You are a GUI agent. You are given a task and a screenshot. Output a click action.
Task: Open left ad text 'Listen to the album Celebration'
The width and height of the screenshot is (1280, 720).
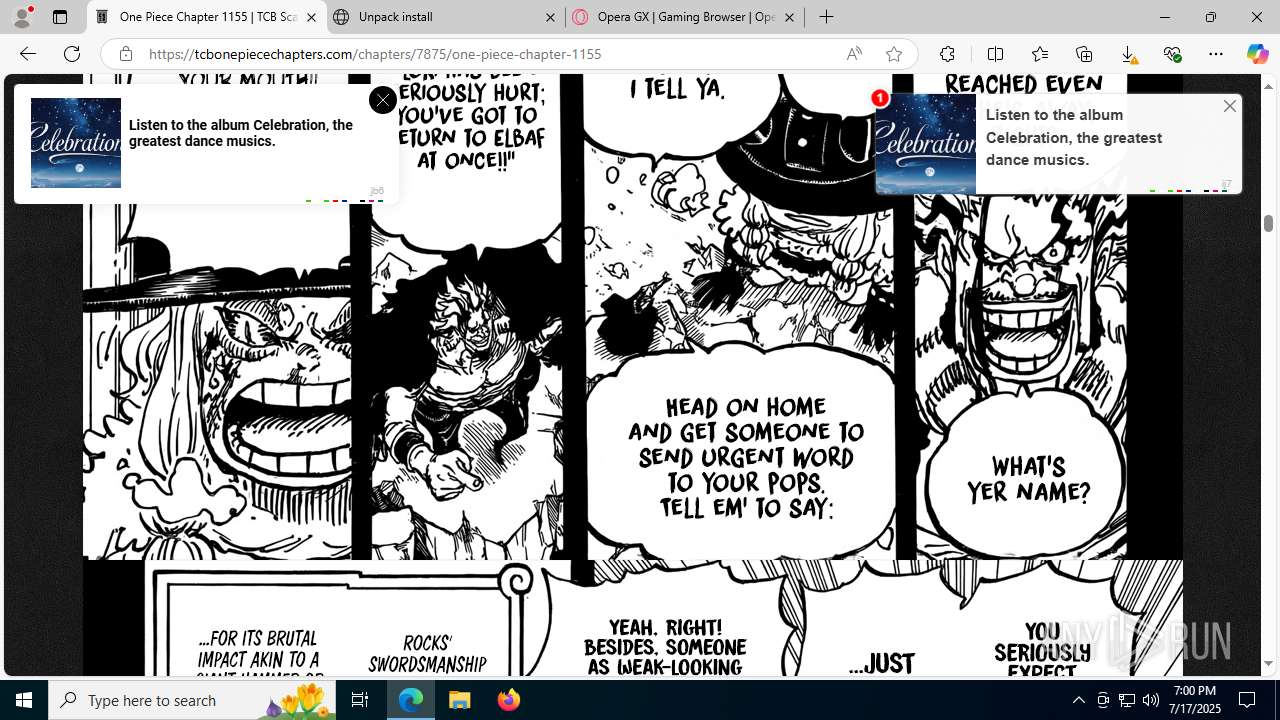(x=241, y=133)
